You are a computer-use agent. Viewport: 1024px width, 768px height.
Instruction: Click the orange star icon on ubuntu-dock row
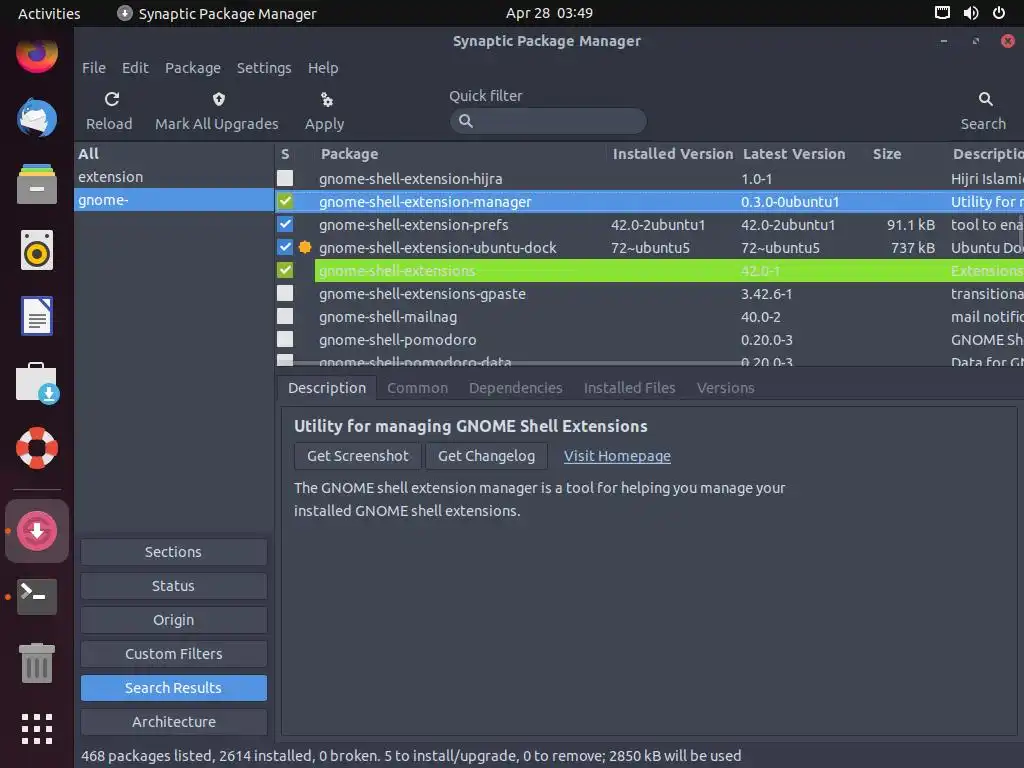coord(305,248)
